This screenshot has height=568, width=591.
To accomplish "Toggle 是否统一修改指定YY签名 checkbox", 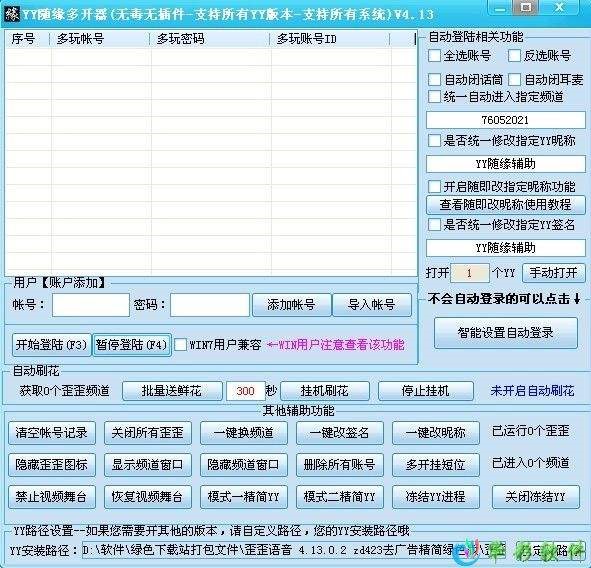I will coord(434,225).
